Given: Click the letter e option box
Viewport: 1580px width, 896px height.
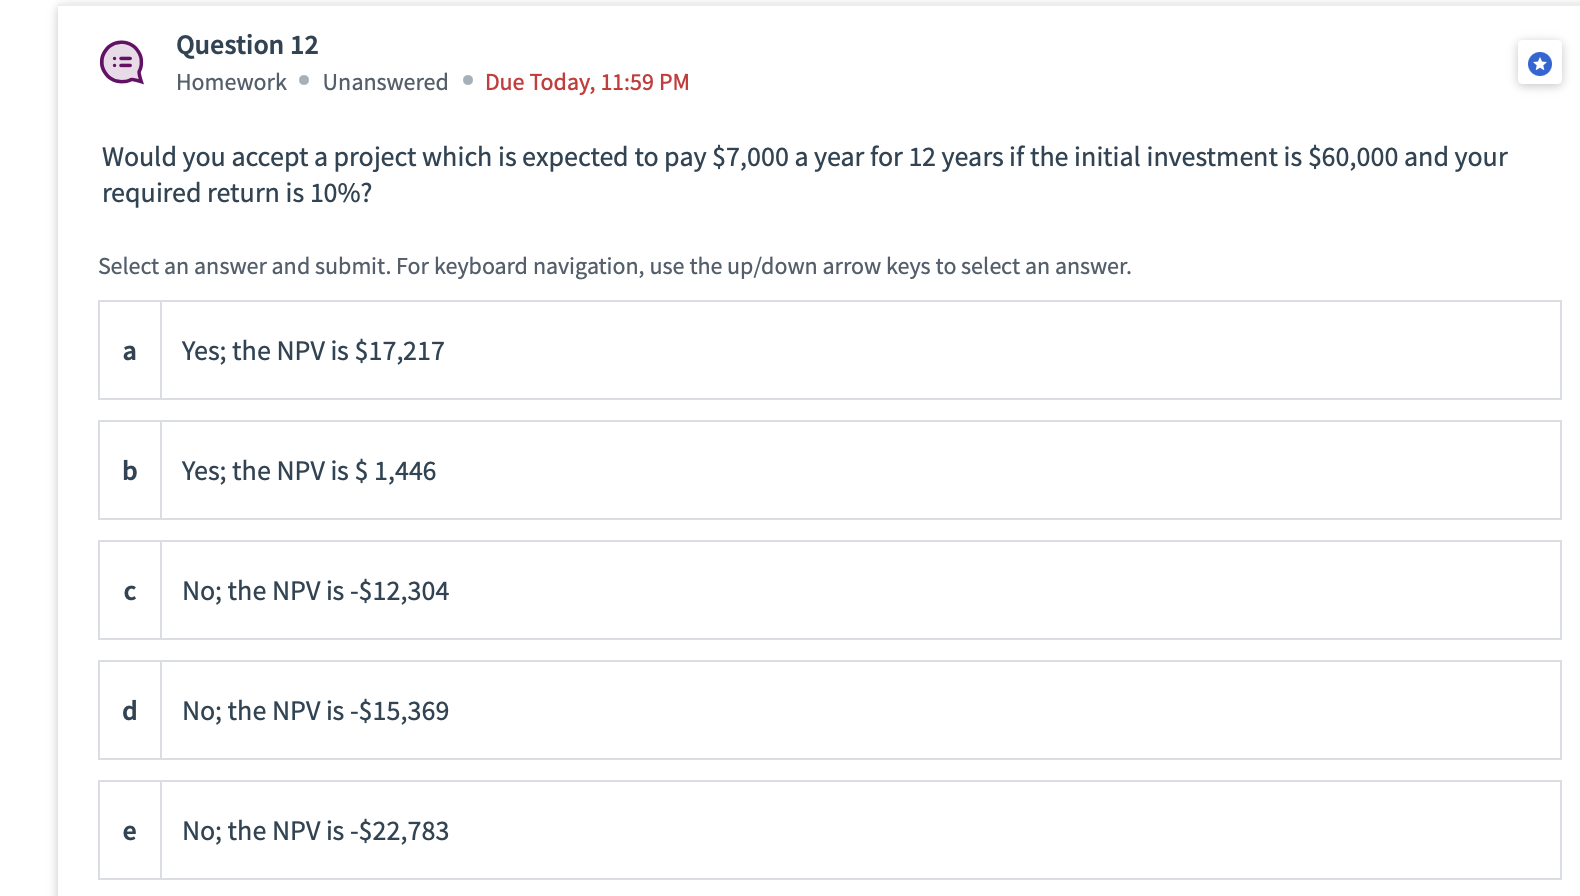Looking at the screenshot, I should point(130,831).
